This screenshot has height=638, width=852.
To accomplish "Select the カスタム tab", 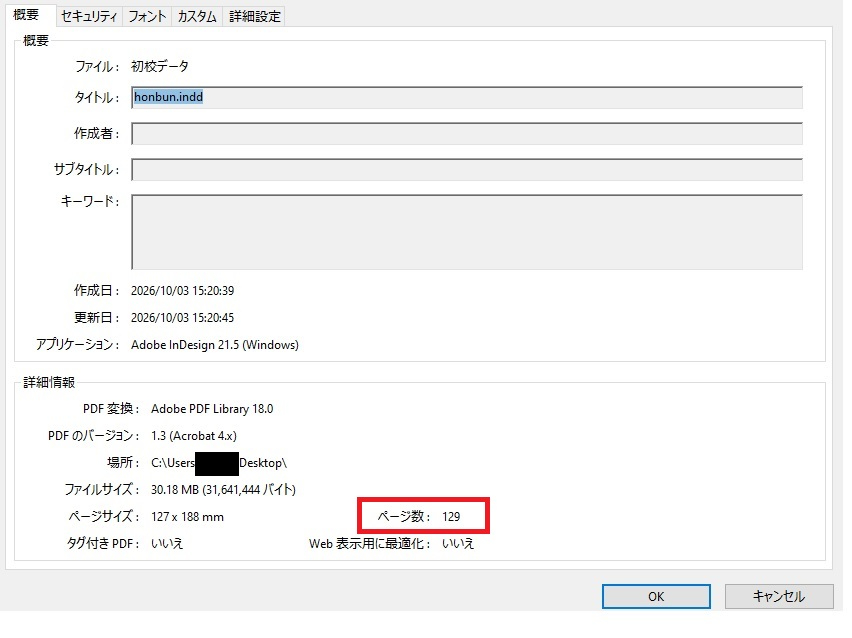I will click(197, 16).
